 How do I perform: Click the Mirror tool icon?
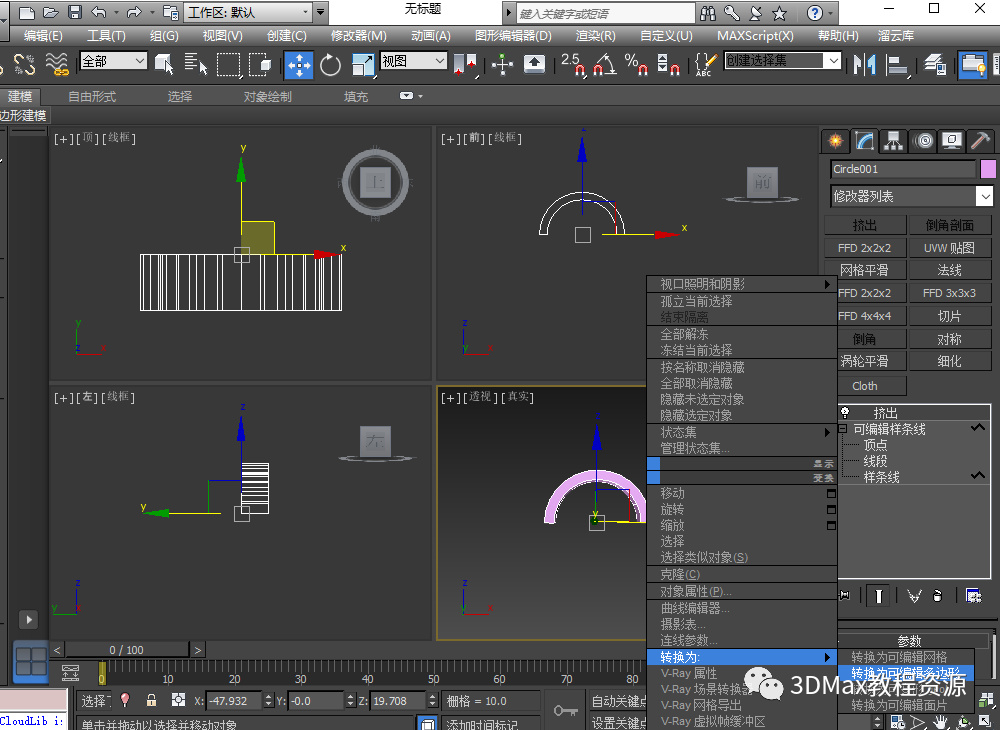[863, 65]
